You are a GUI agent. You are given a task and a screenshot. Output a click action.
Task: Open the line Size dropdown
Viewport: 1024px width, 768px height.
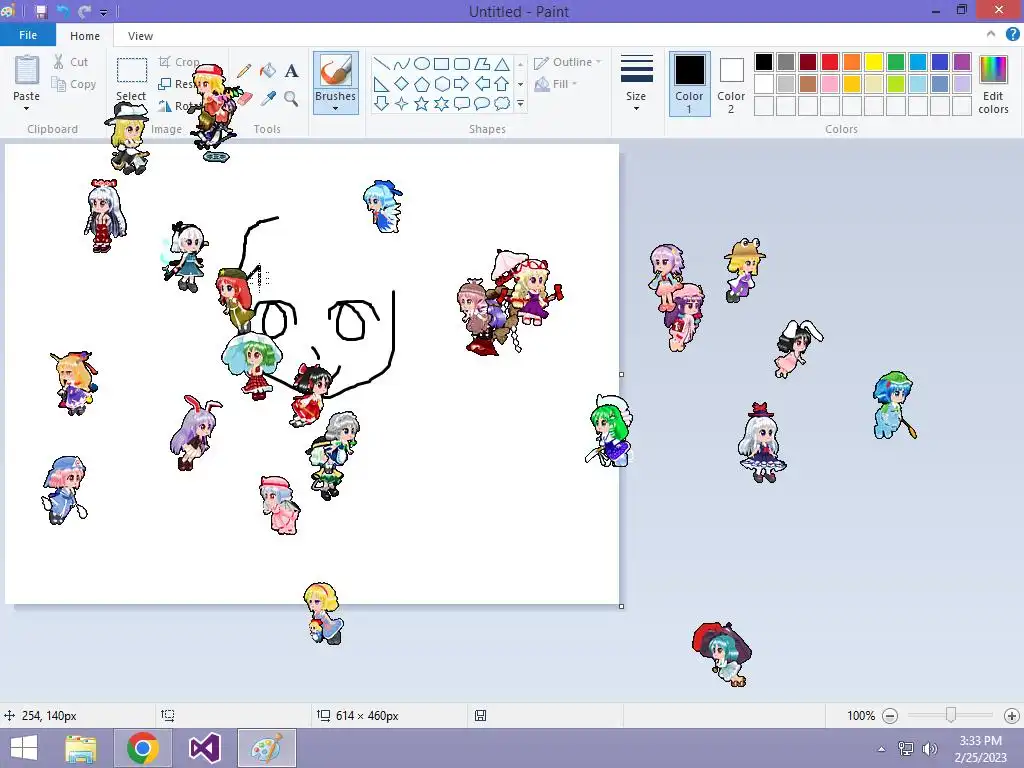click(636, 83)
